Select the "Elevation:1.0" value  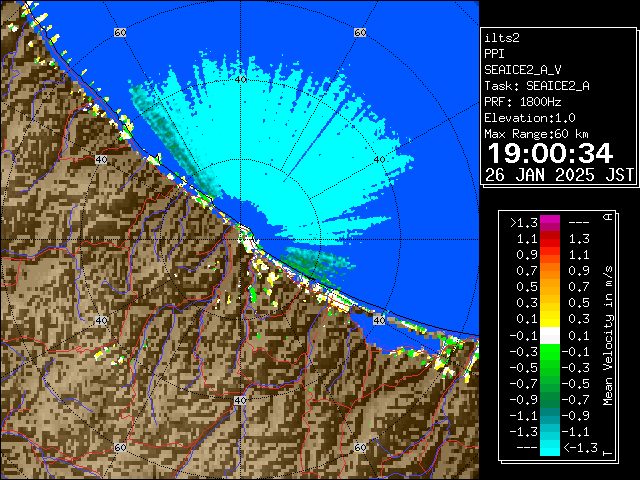tap(530, 118)
